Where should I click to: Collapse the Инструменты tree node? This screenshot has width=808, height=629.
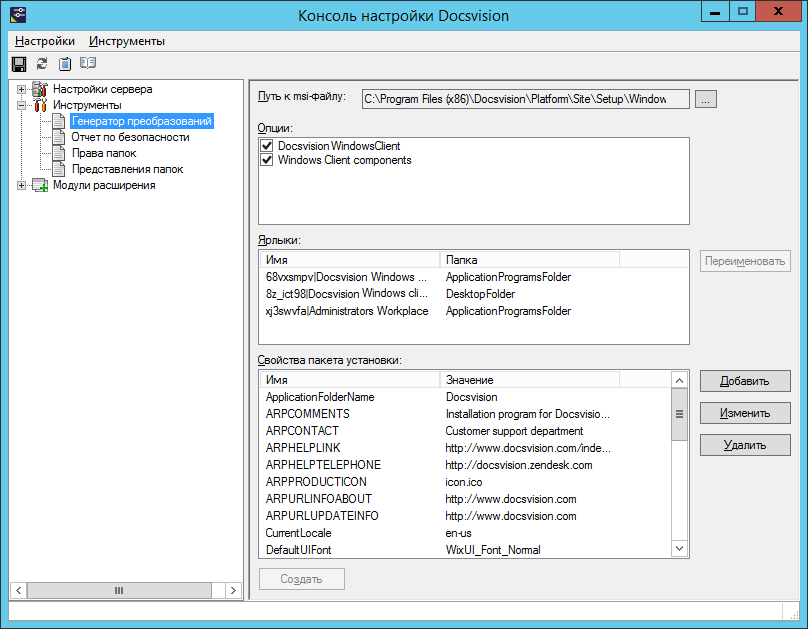coord(21,105)
